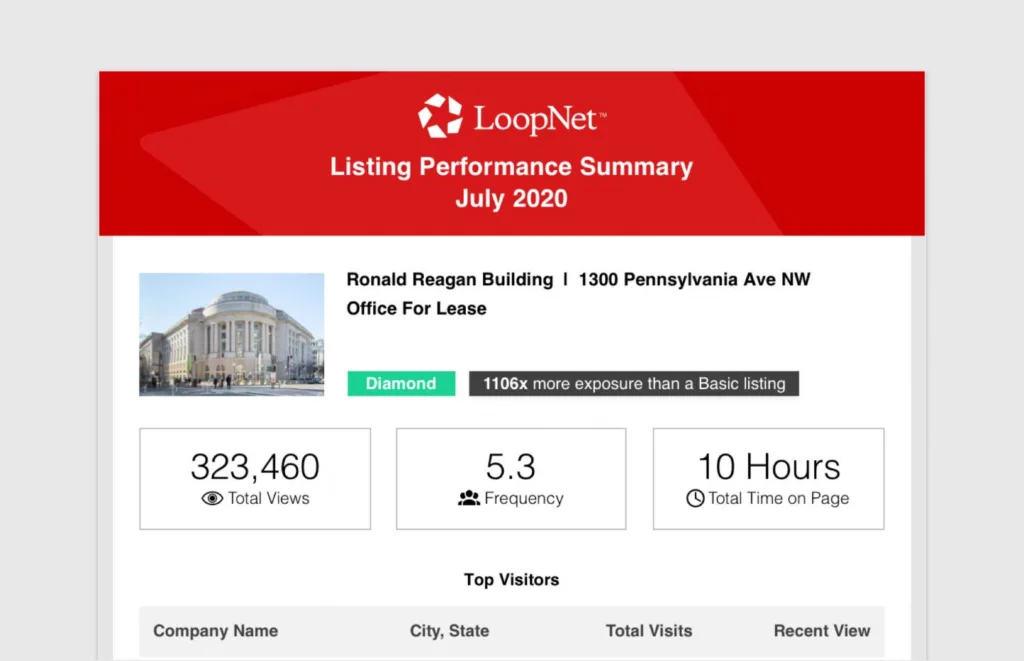Sort by the Company Name column header

coord(215,631)
